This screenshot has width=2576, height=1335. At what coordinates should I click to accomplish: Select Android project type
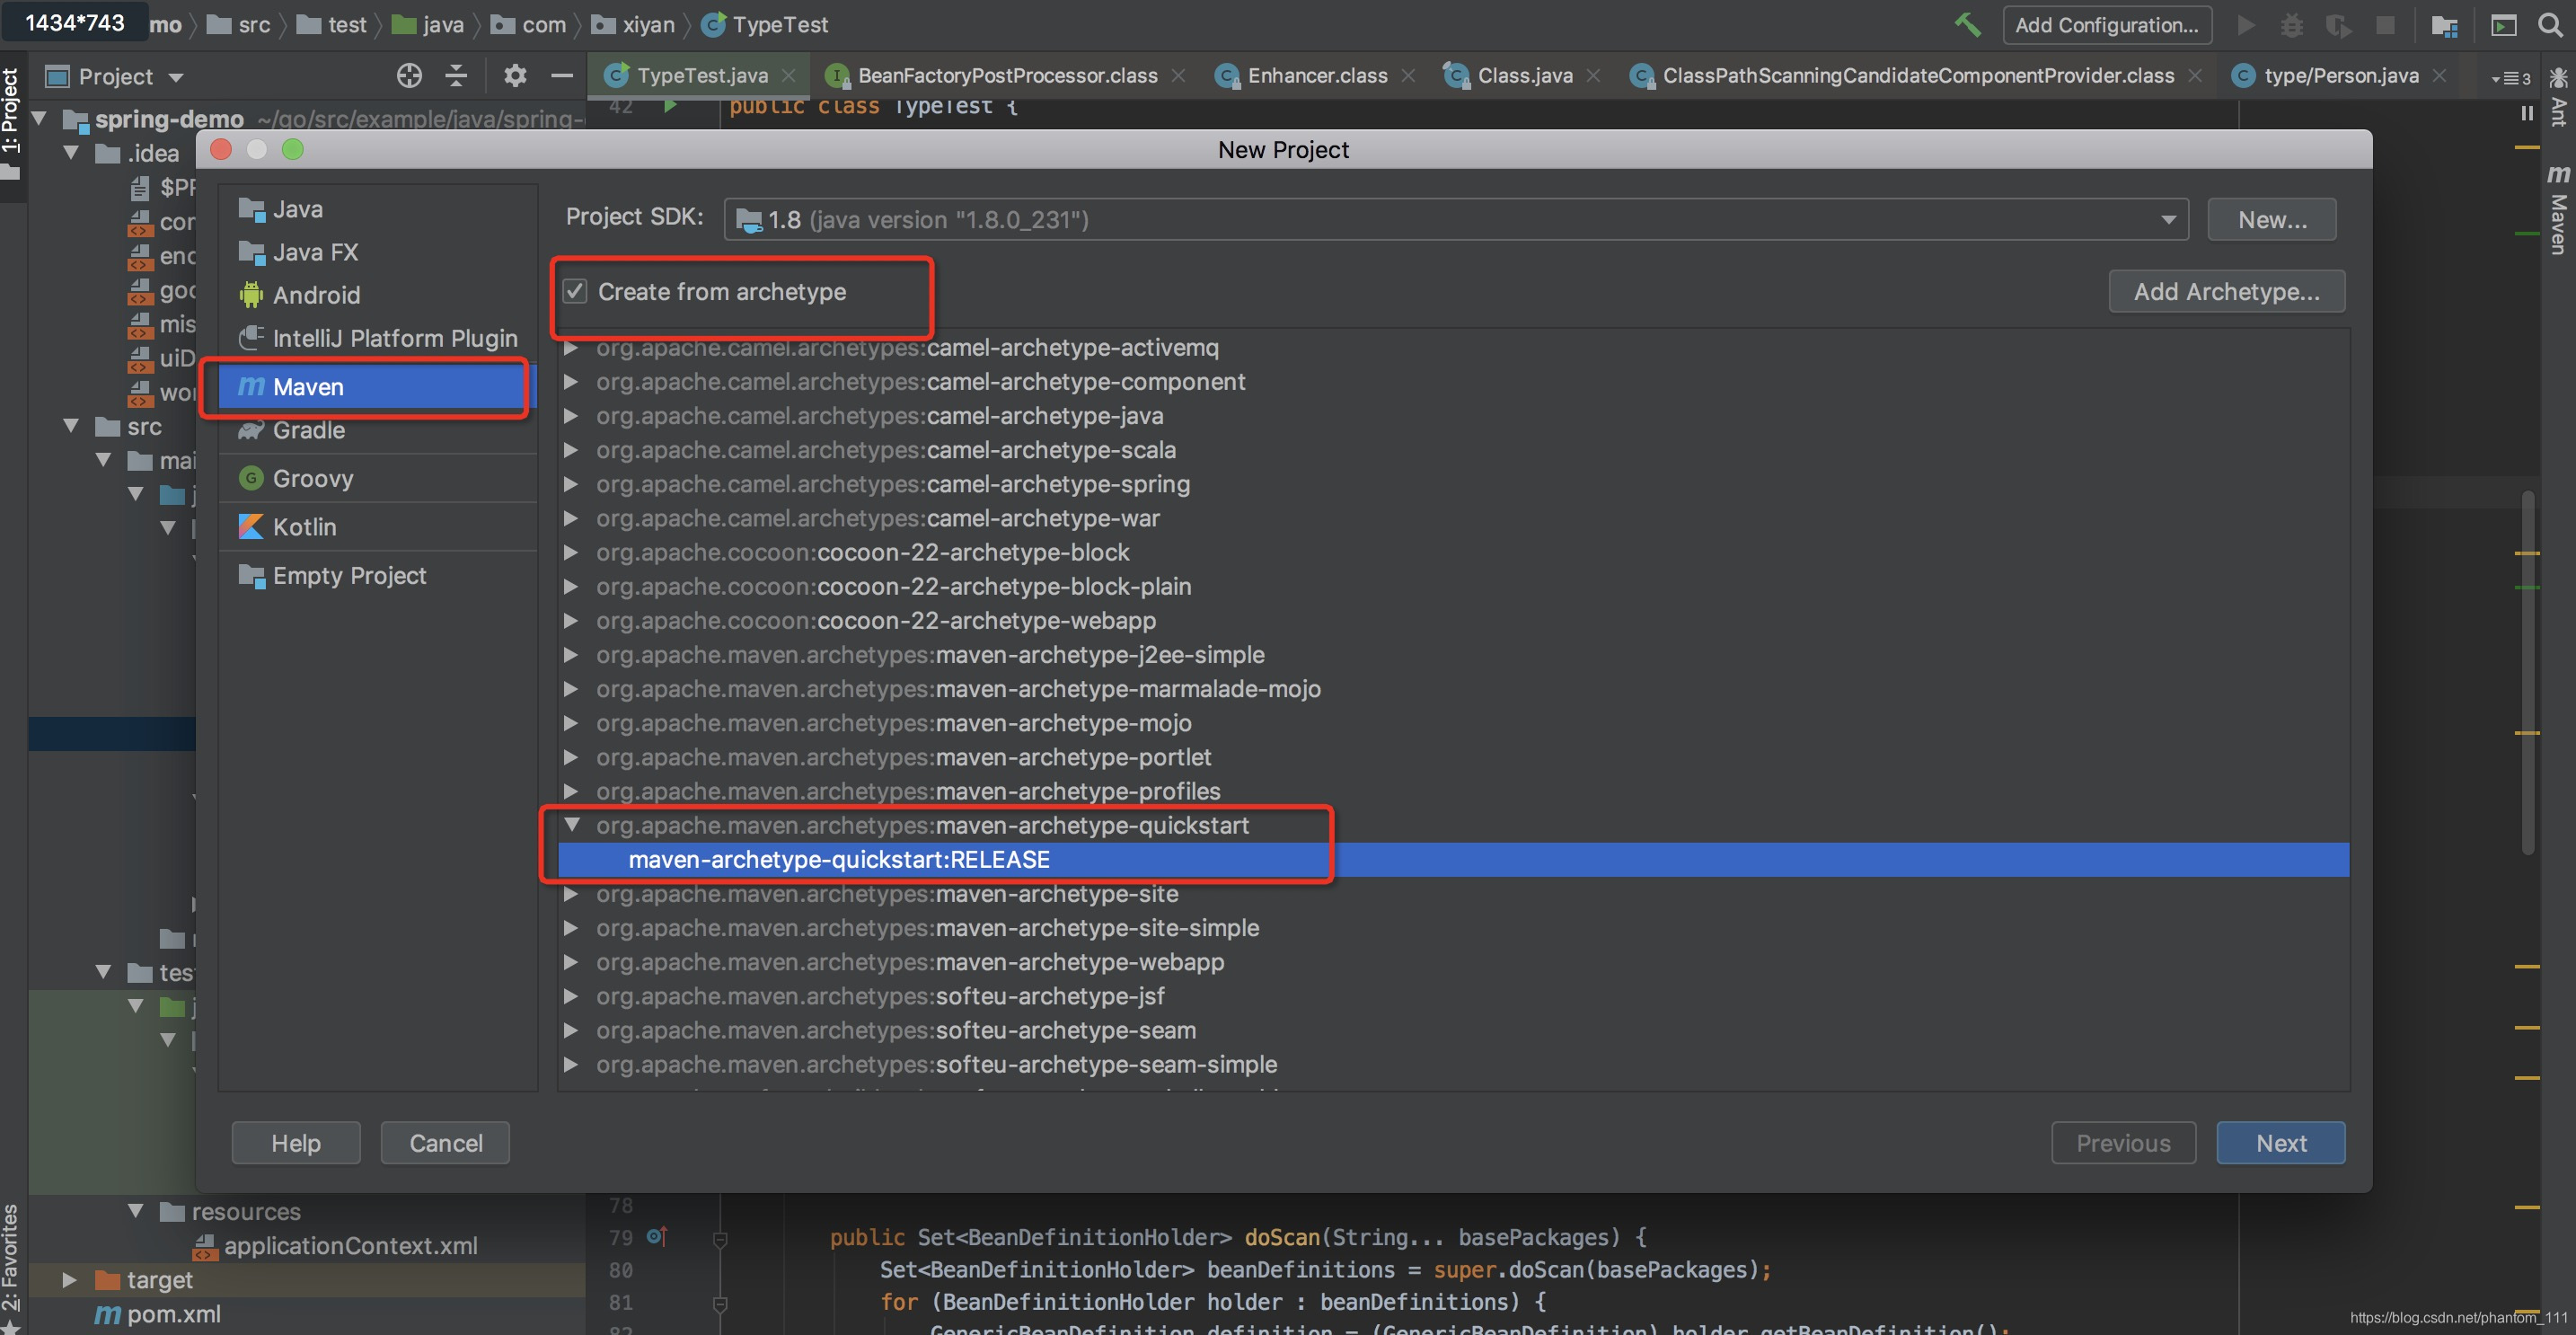tap(378, 295)
